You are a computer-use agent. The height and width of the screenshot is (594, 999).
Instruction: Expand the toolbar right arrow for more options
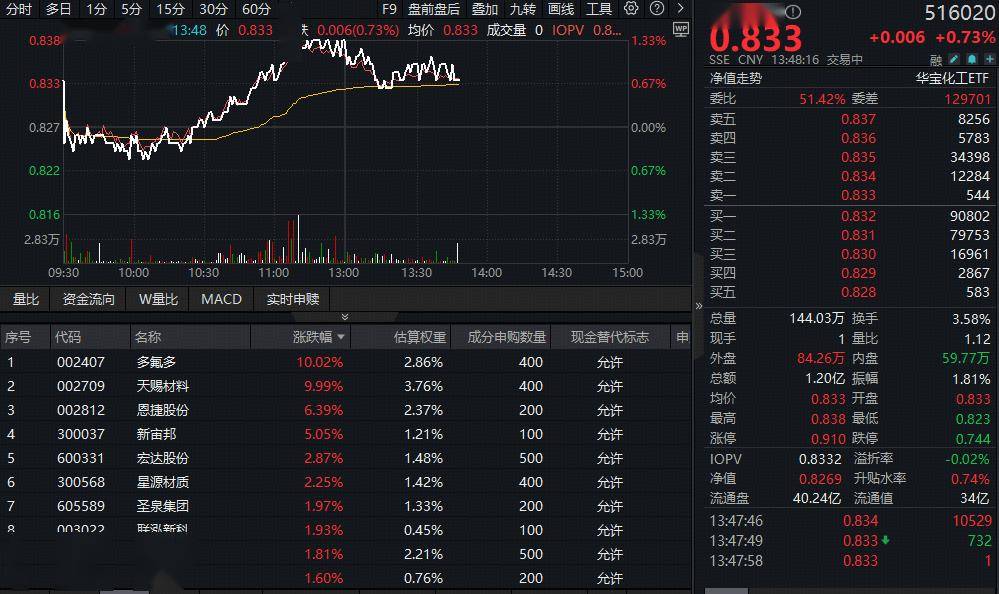[681, 9]
